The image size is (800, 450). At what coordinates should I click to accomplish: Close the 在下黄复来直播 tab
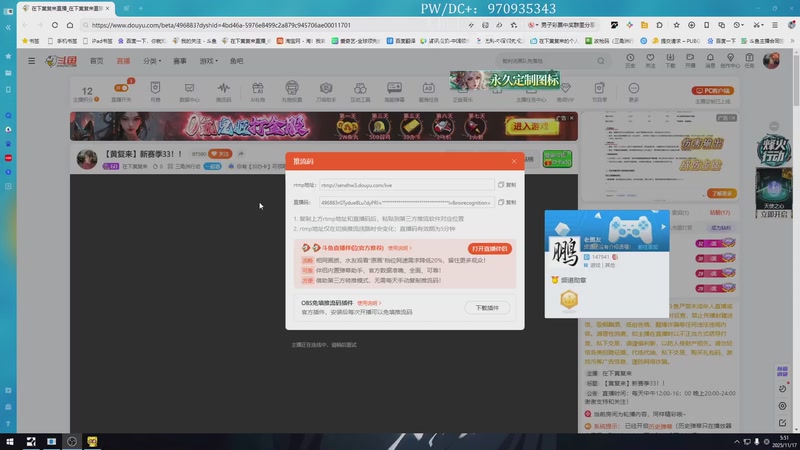coord(108,8)
